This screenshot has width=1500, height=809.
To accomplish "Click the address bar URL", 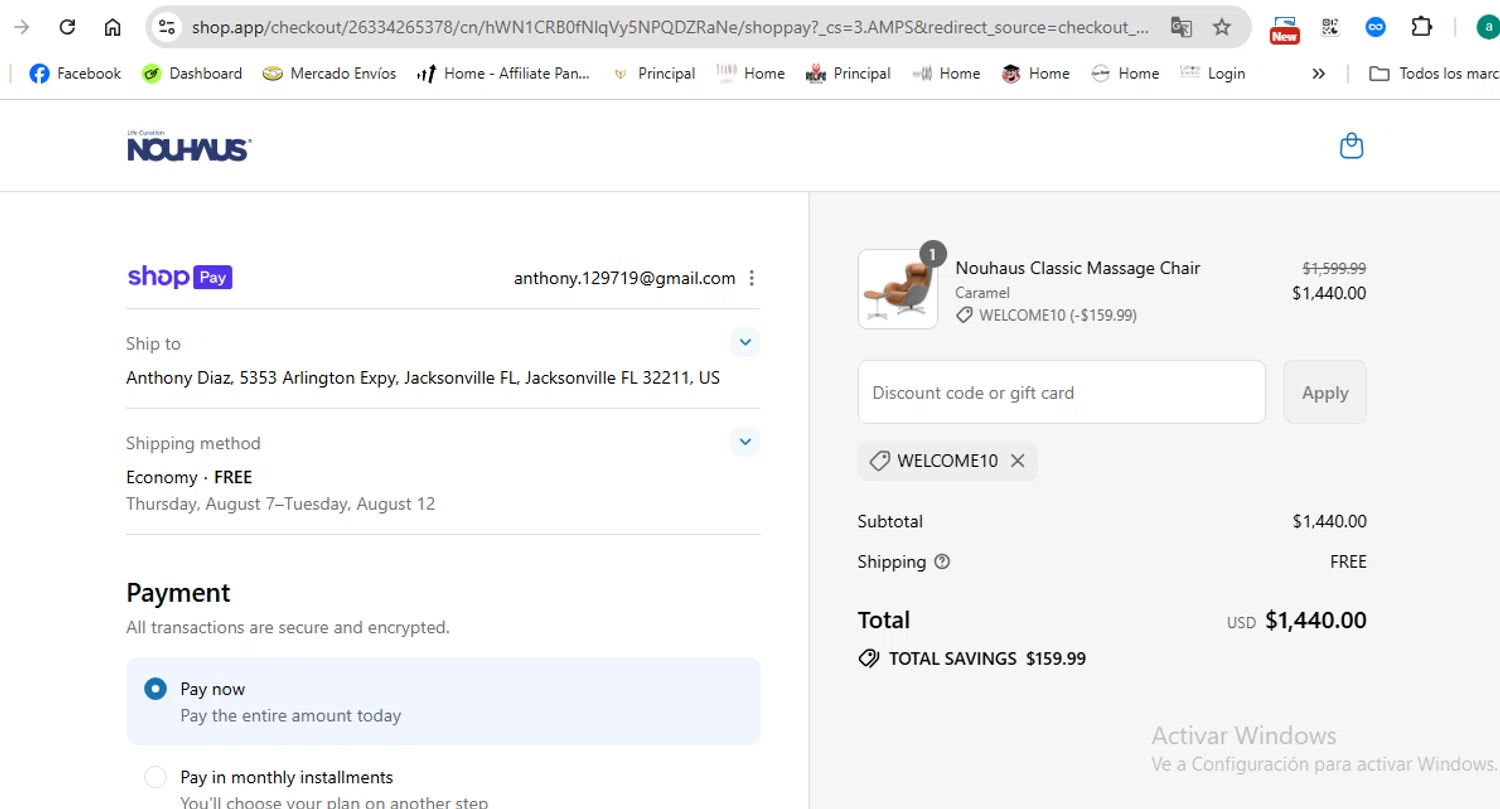I will [670, 27].
